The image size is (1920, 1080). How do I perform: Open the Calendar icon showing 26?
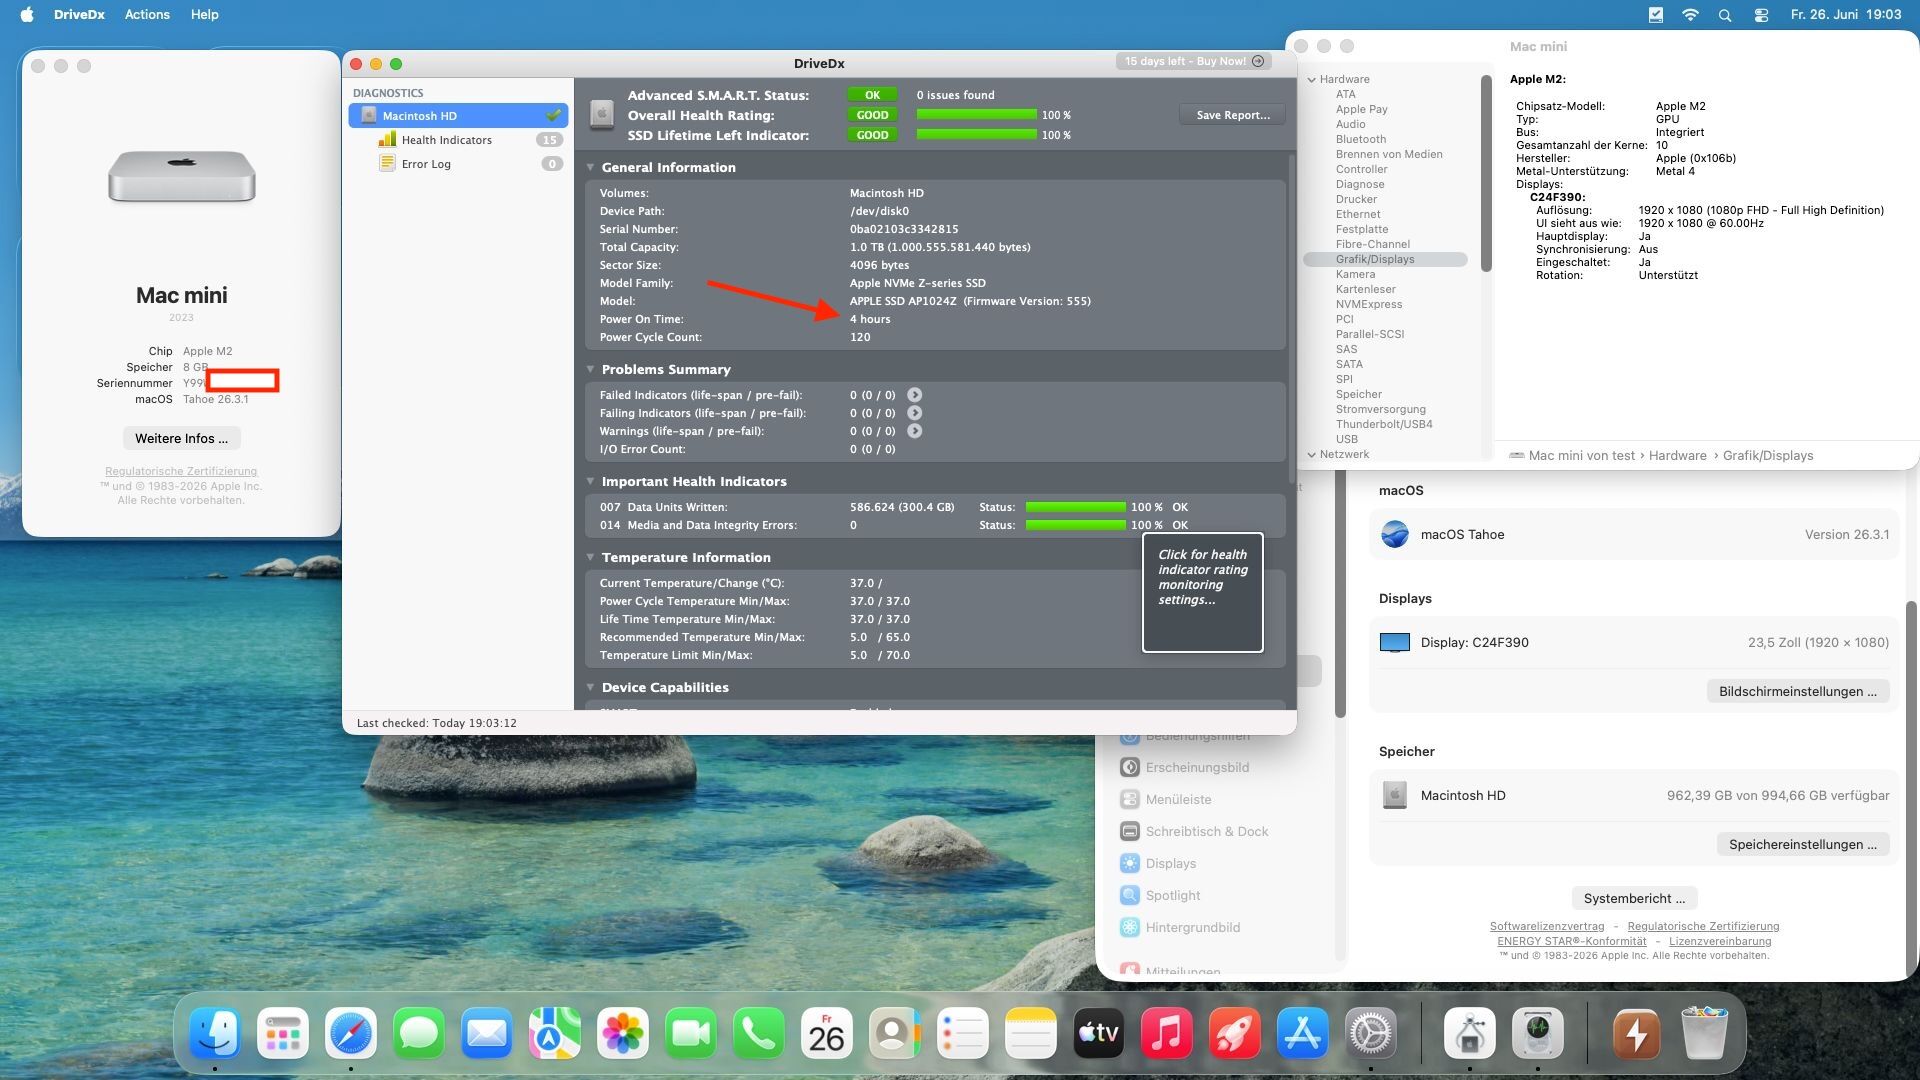(827, 1033)
